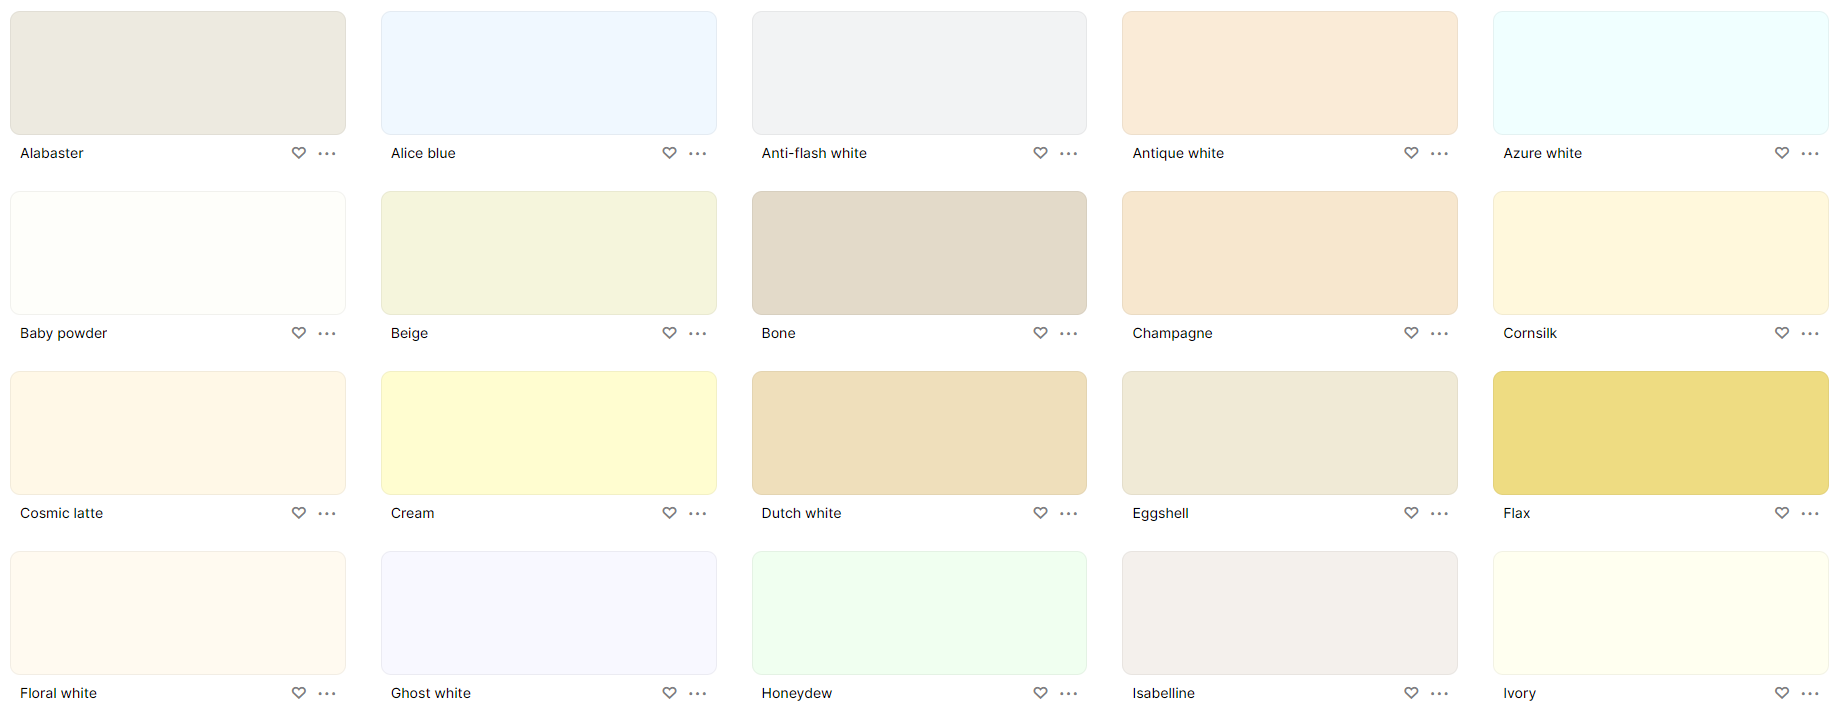Favorite the Alabaster color
This screenshot has height=719, width=1839.
click(x=298, y=153)
